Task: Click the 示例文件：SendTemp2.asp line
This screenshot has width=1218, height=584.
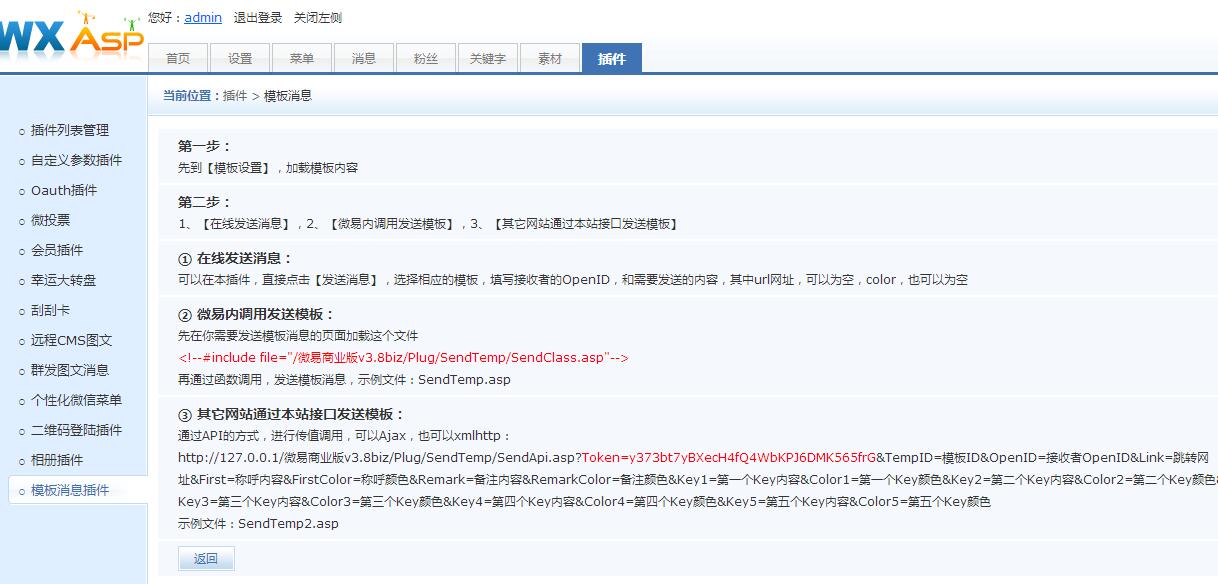Action: [x=258, y=524]
